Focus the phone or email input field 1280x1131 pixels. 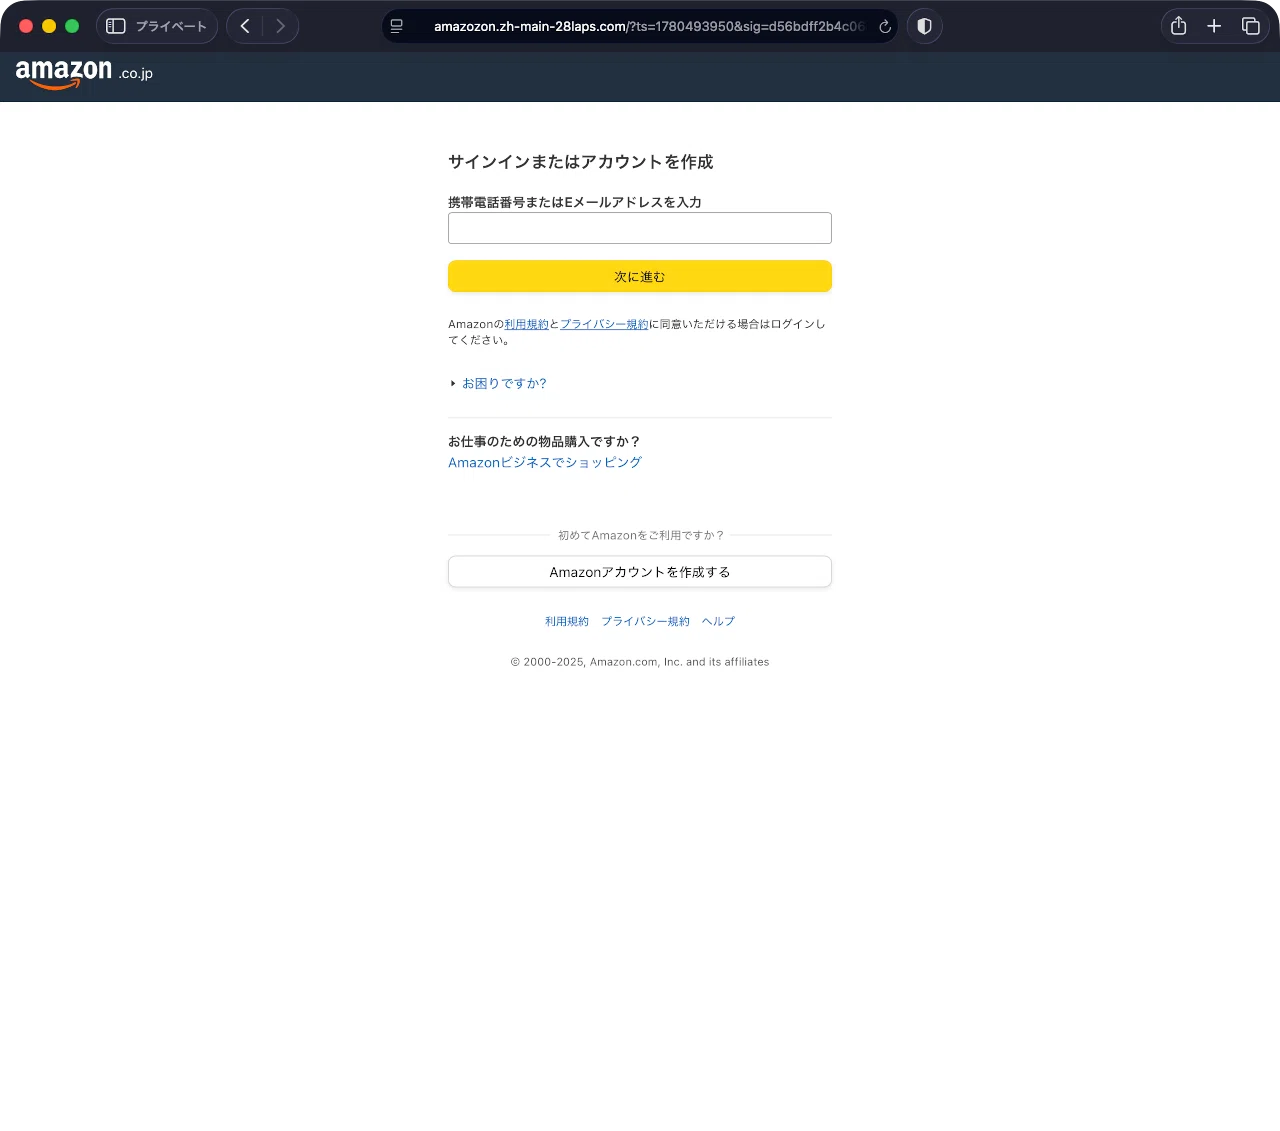640,228
